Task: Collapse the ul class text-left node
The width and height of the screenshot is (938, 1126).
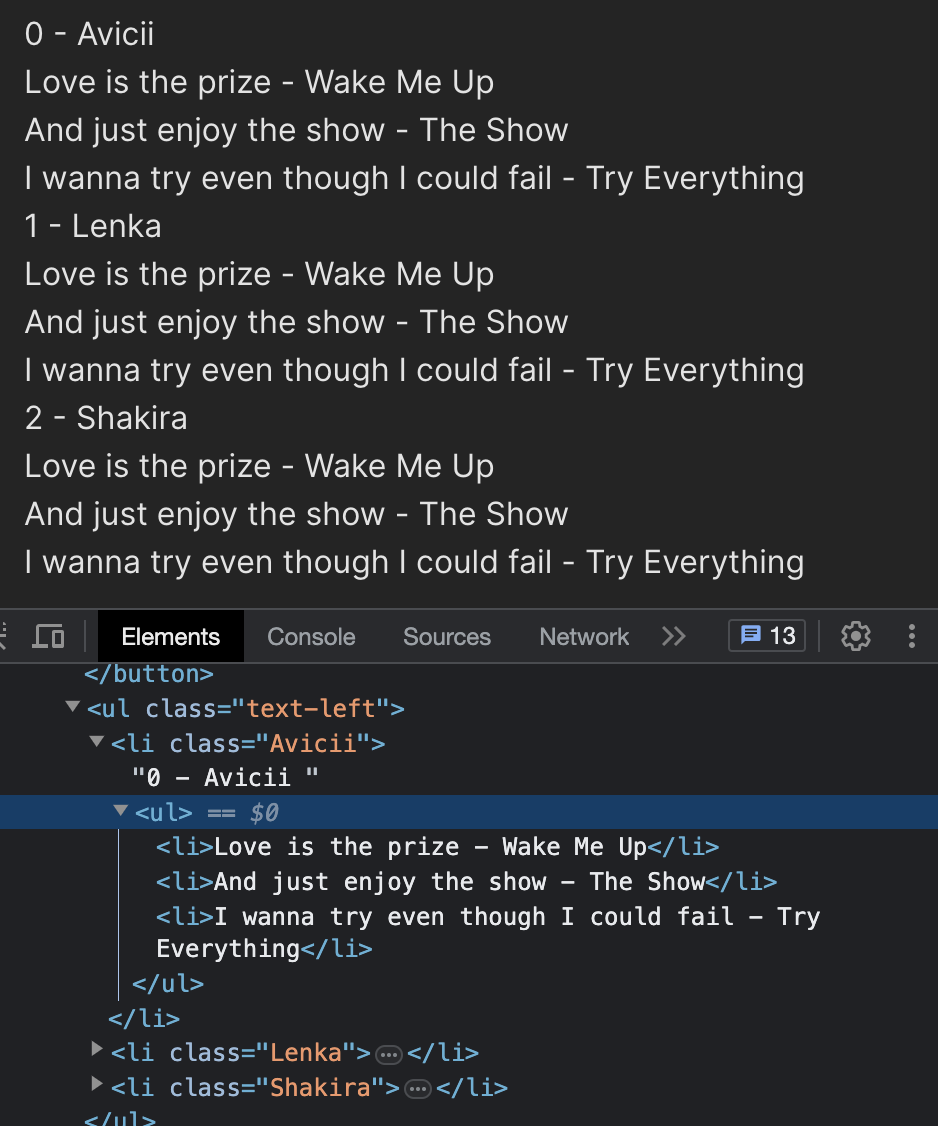Action: (73, 707)
